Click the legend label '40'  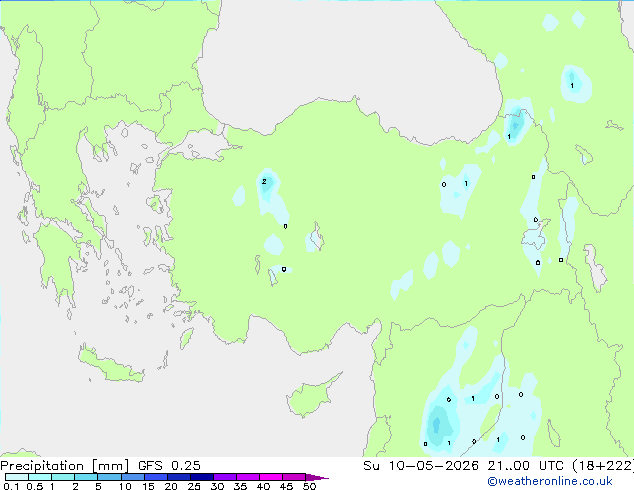[263, 486]
